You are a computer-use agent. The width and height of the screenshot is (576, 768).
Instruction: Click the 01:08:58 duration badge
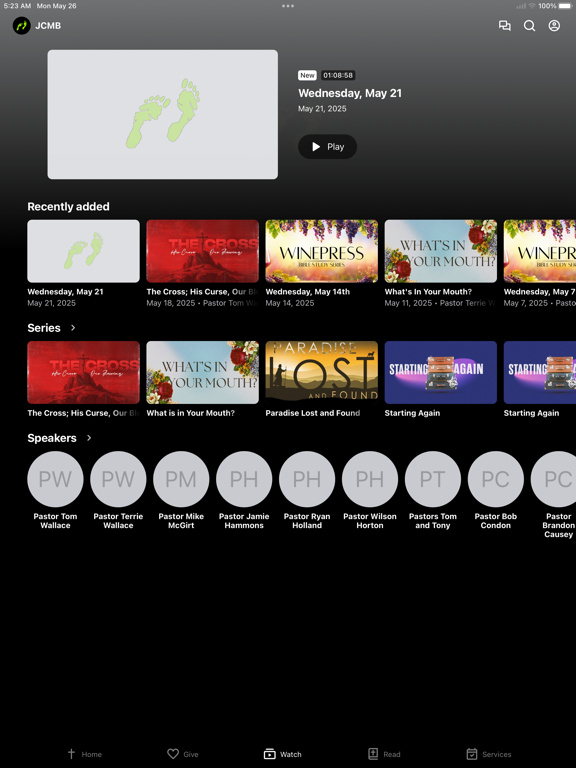click(x=338, y=75)
